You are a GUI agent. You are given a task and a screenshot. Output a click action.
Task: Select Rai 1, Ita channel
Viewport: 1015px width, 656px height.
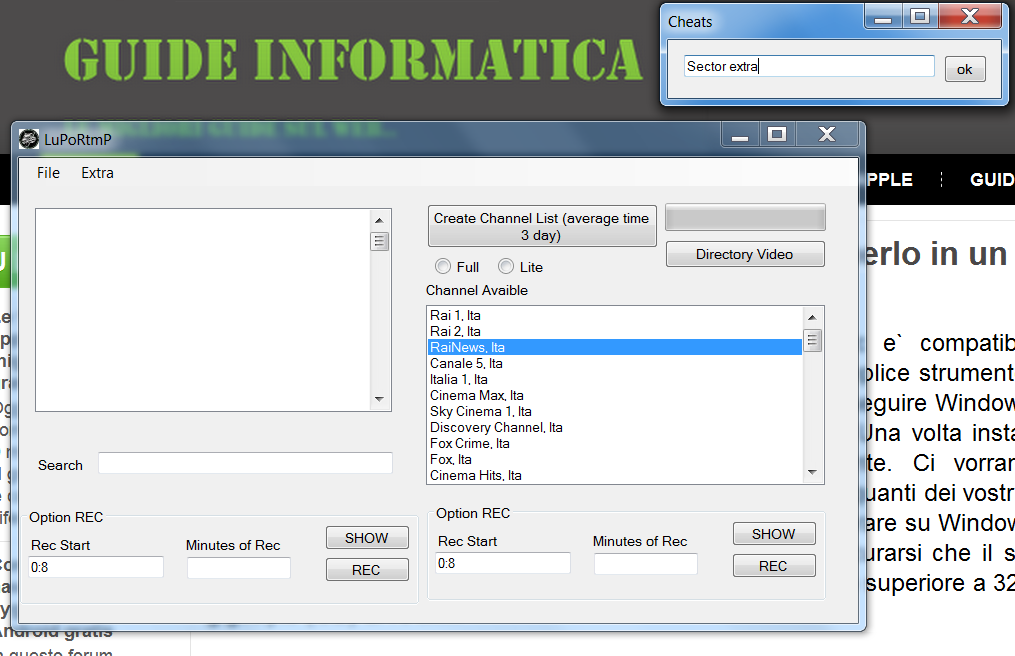click(615, 315)
